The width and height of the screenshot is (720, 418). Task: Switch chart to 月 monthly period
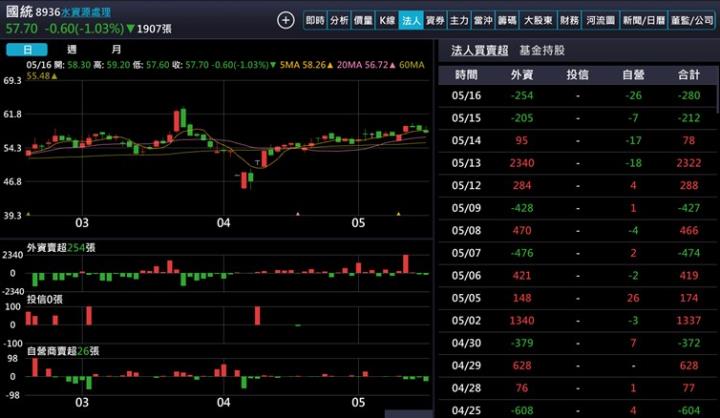[x=117, y=49]
